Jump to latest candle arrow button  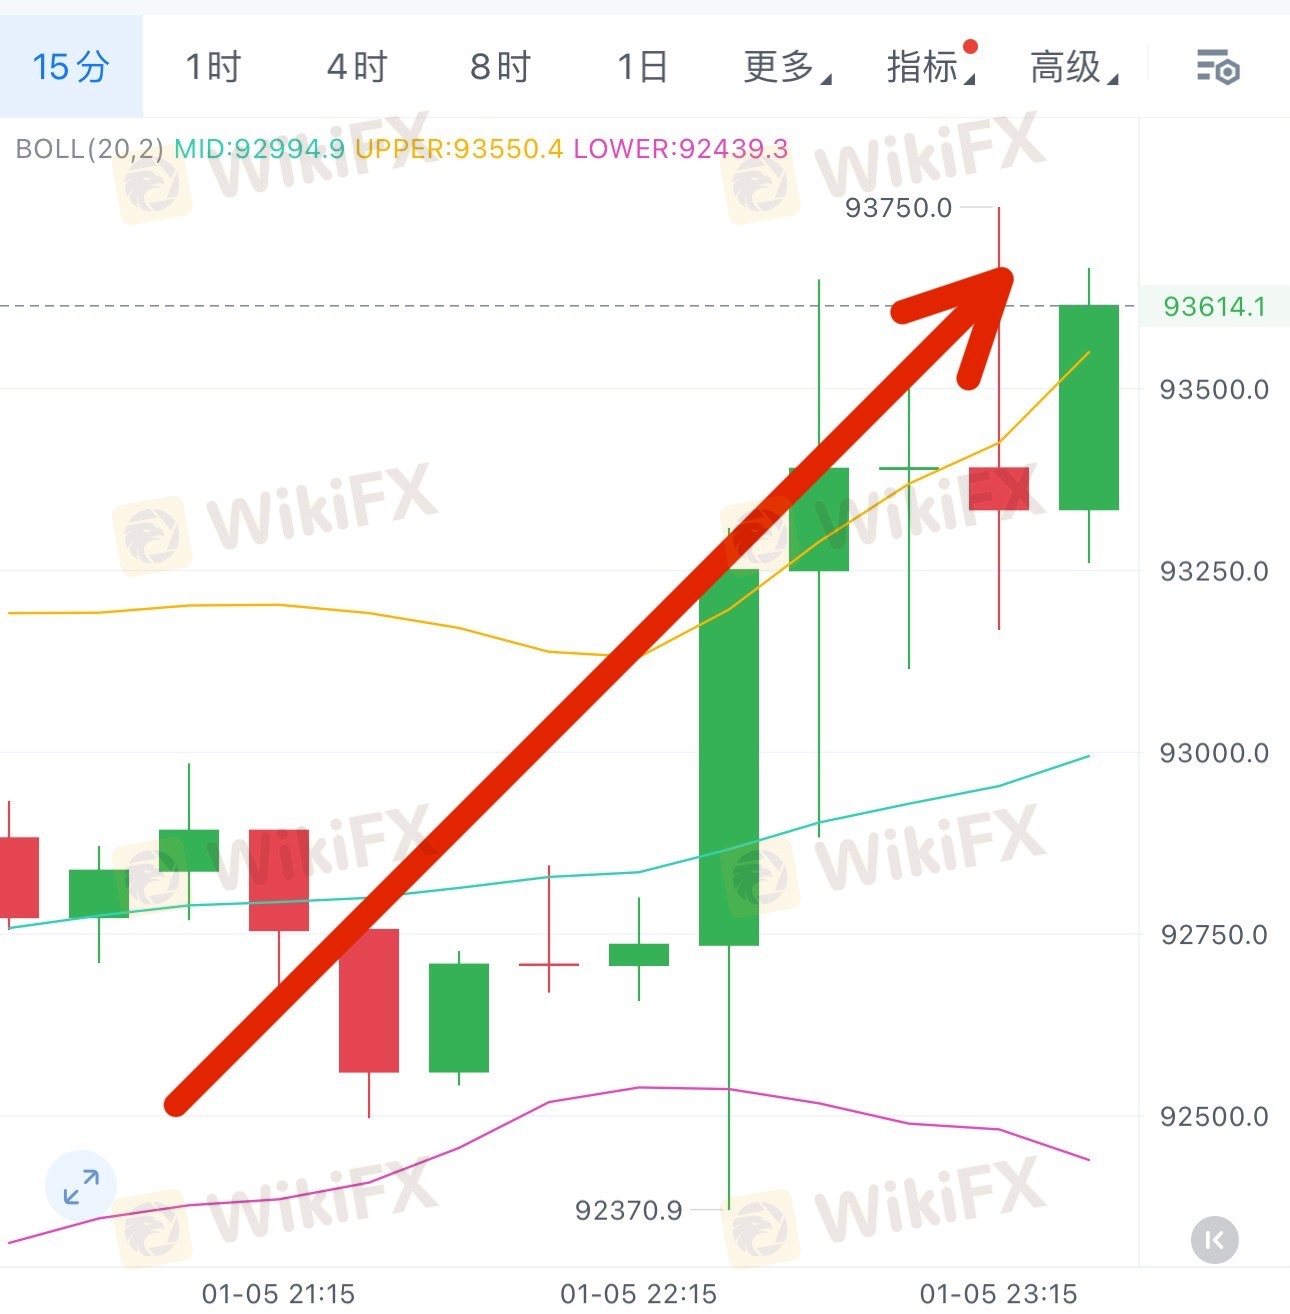point(1215,1241)
